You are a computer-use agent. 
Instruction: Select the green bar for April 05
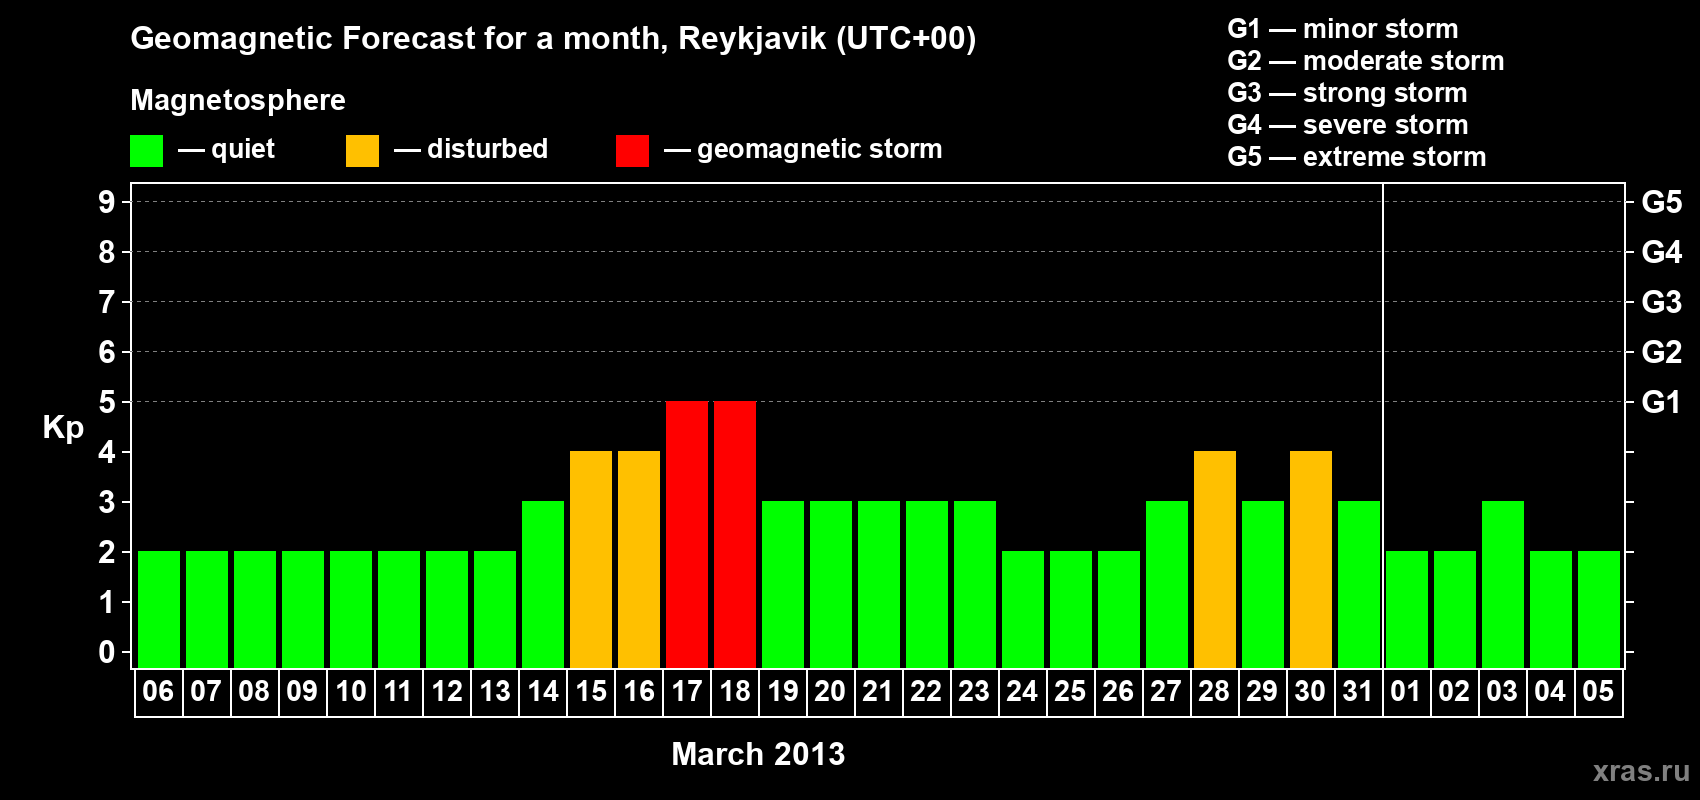pyautogui.click(x=1599, y=610)
